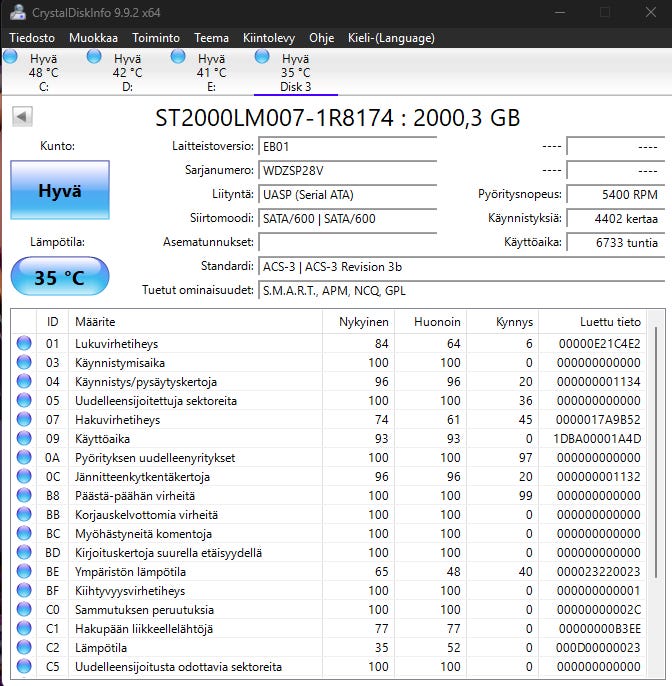Select the E: drive tab at 41 °C
This screenshot has width=672, height=686.
pyautogui.click(x=211, y=72)
